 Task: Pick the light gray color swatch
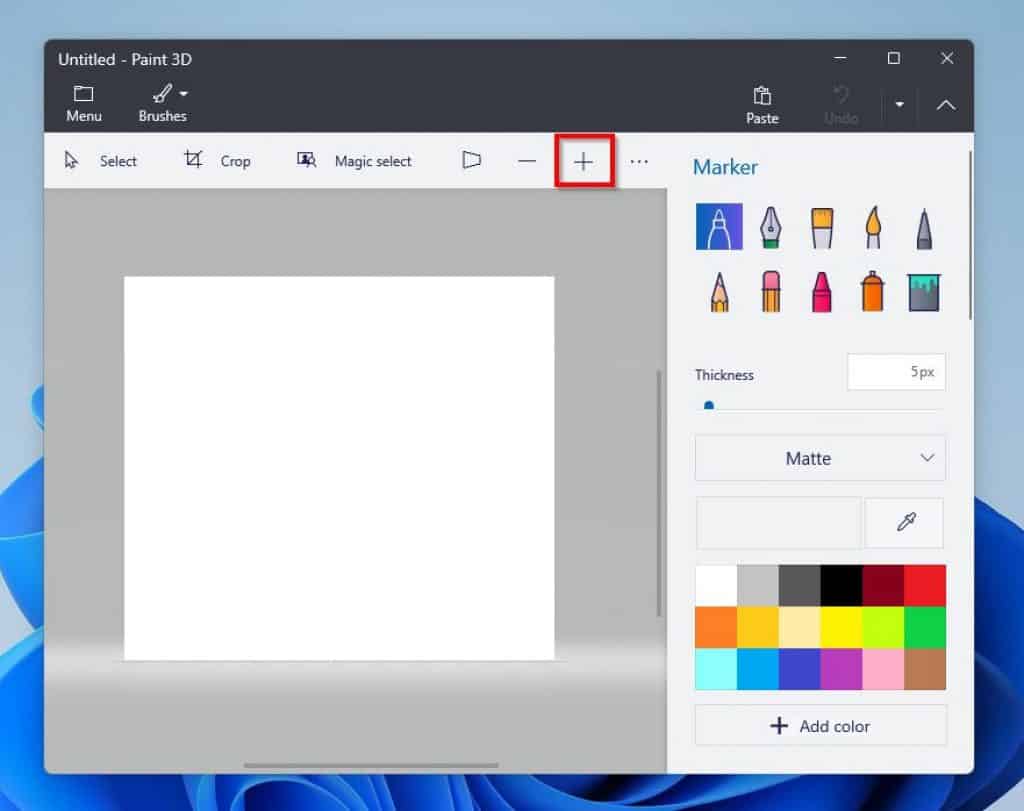click(x=758, y=586)
